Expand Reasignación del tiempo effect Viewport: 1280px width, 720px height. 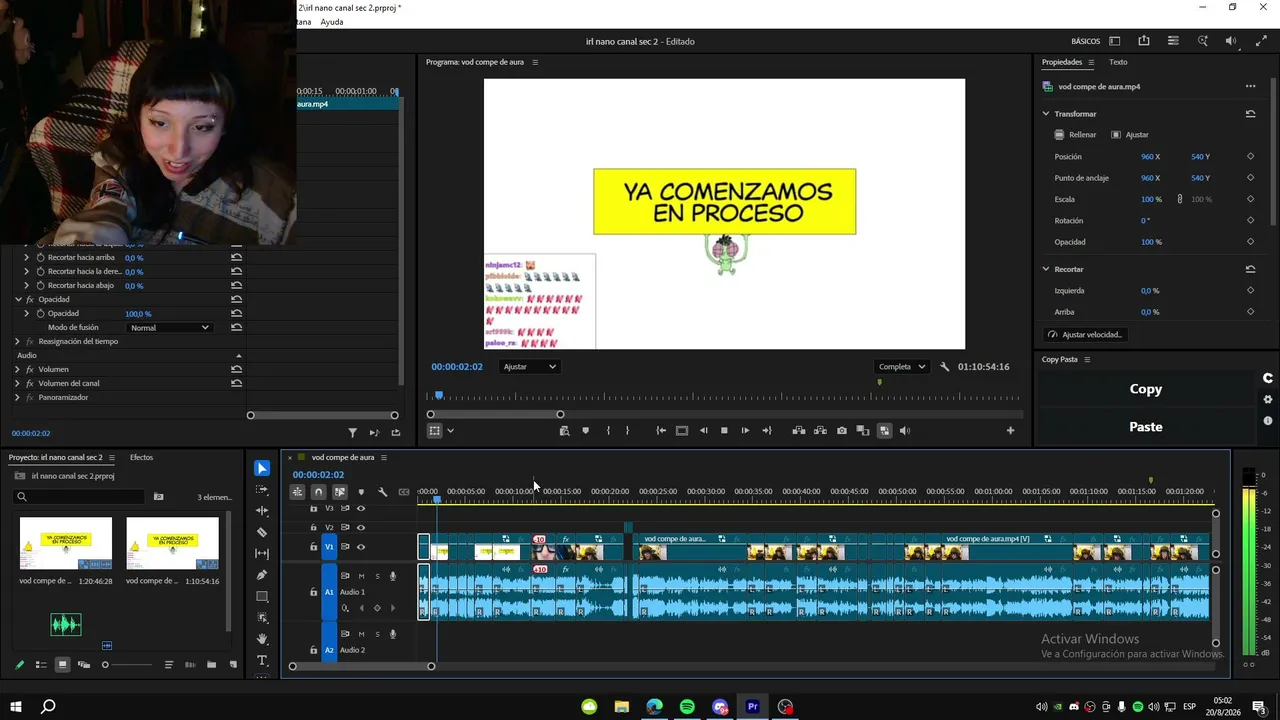[x=17, y=342]
